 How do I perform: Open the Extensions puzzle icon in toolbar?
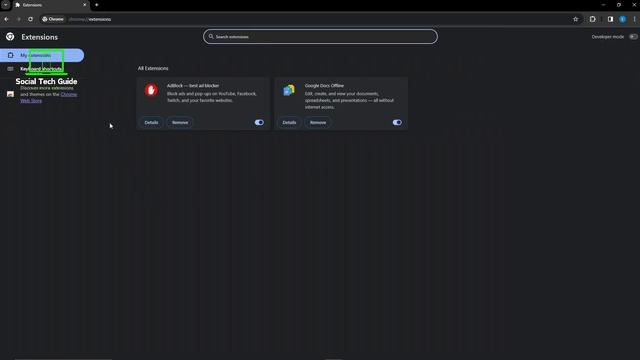[593, 19]
